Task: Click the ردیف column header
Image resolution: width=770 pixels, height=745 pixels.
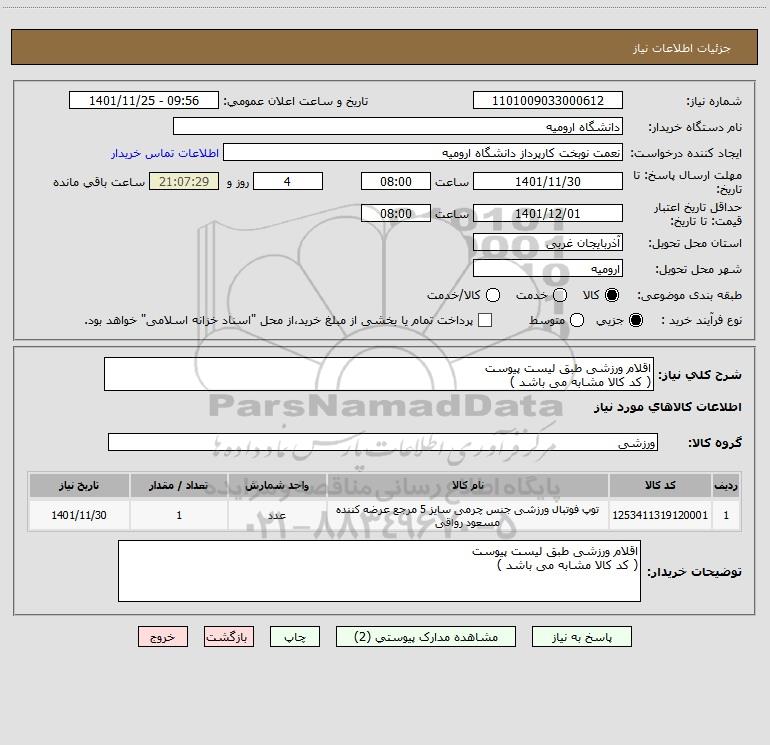Action: pos(726,485)
